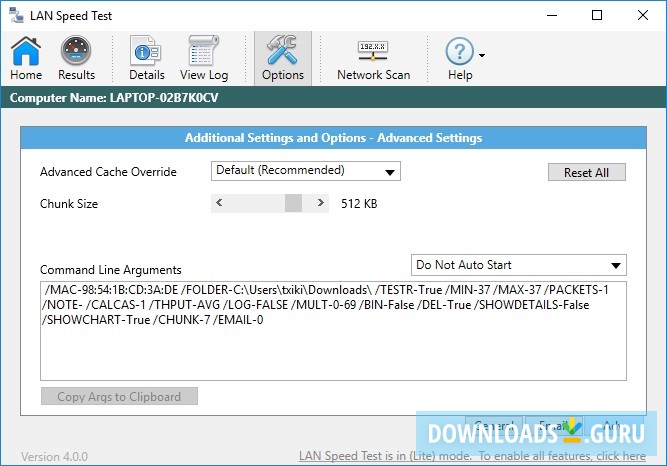The width and height of the screenshot is (667, 466).
Task: Click Copy Args to Clipboard button
Action: 119,396
